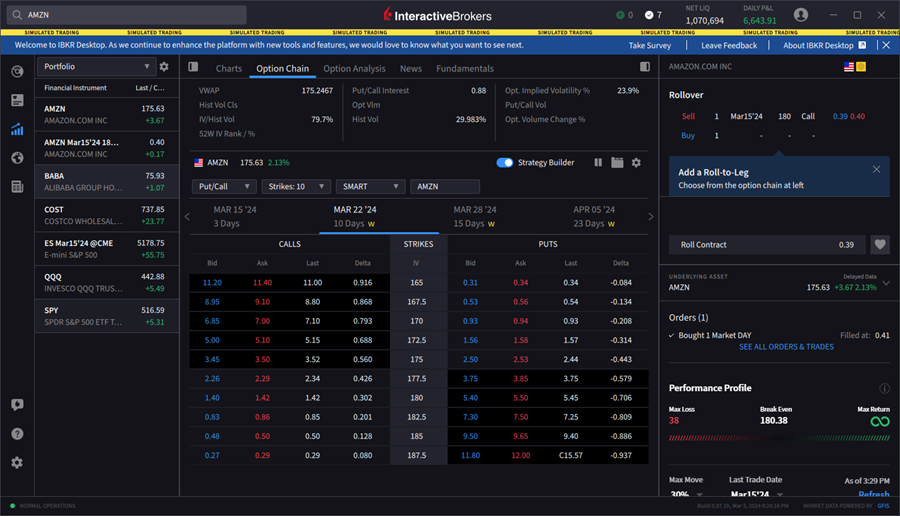Click call ask 11.40 at strike 165
Viewport: 900px width, 516px height.
click(x=262, y=282)
